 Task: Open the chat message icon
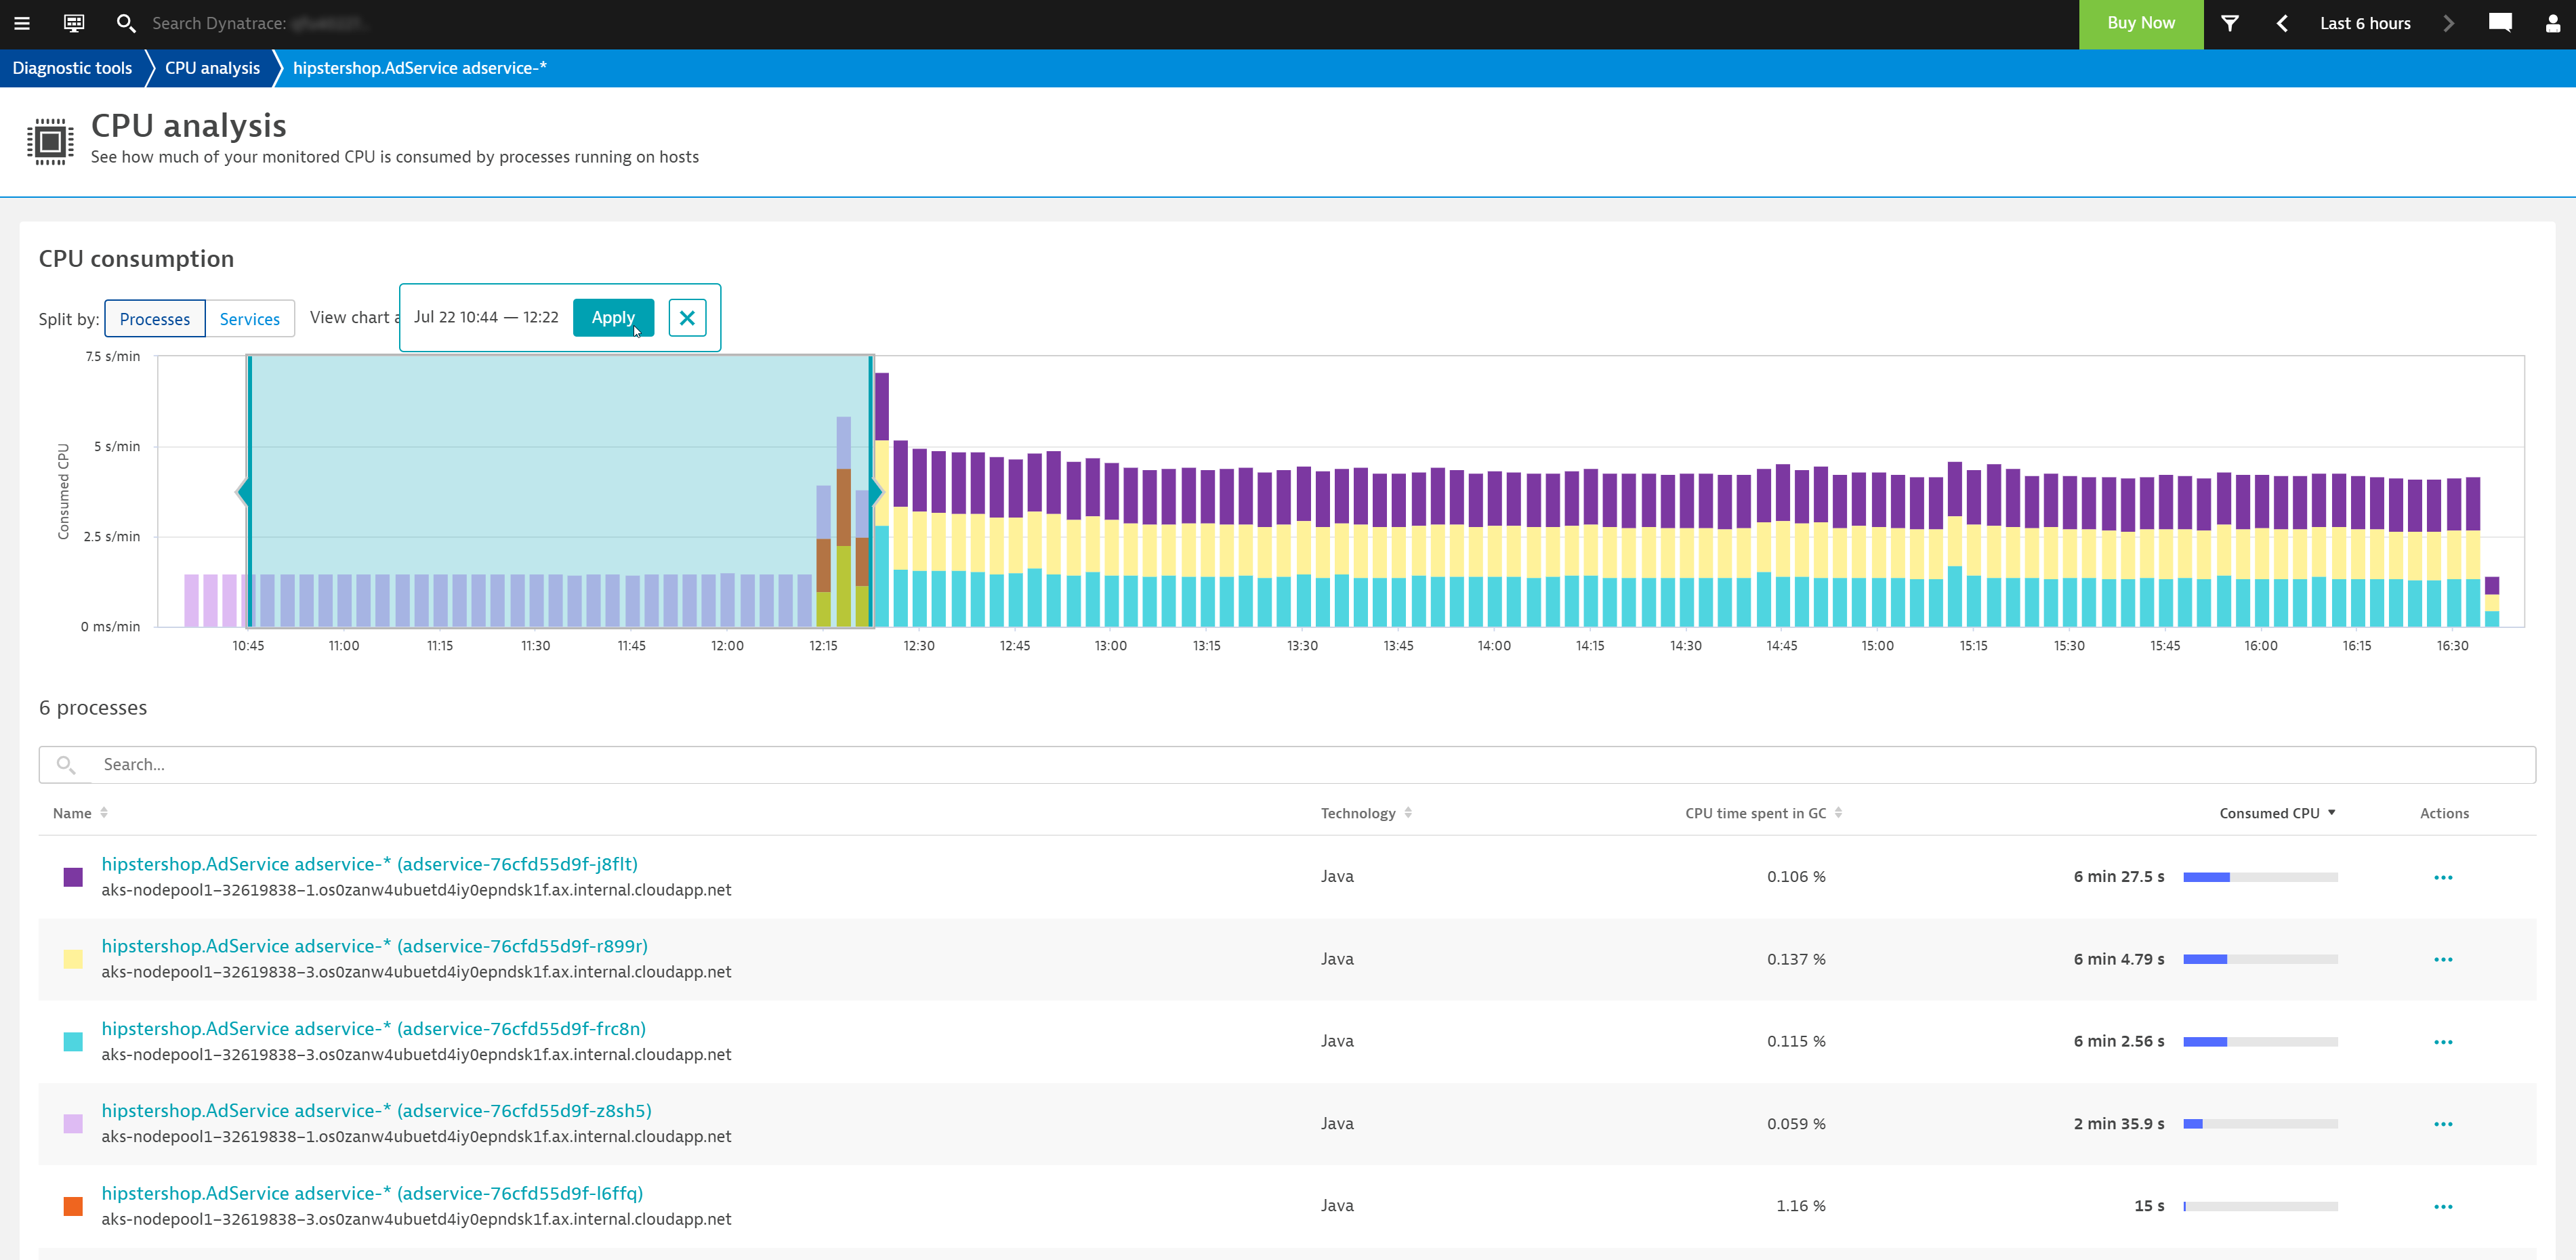point(2500,23)
